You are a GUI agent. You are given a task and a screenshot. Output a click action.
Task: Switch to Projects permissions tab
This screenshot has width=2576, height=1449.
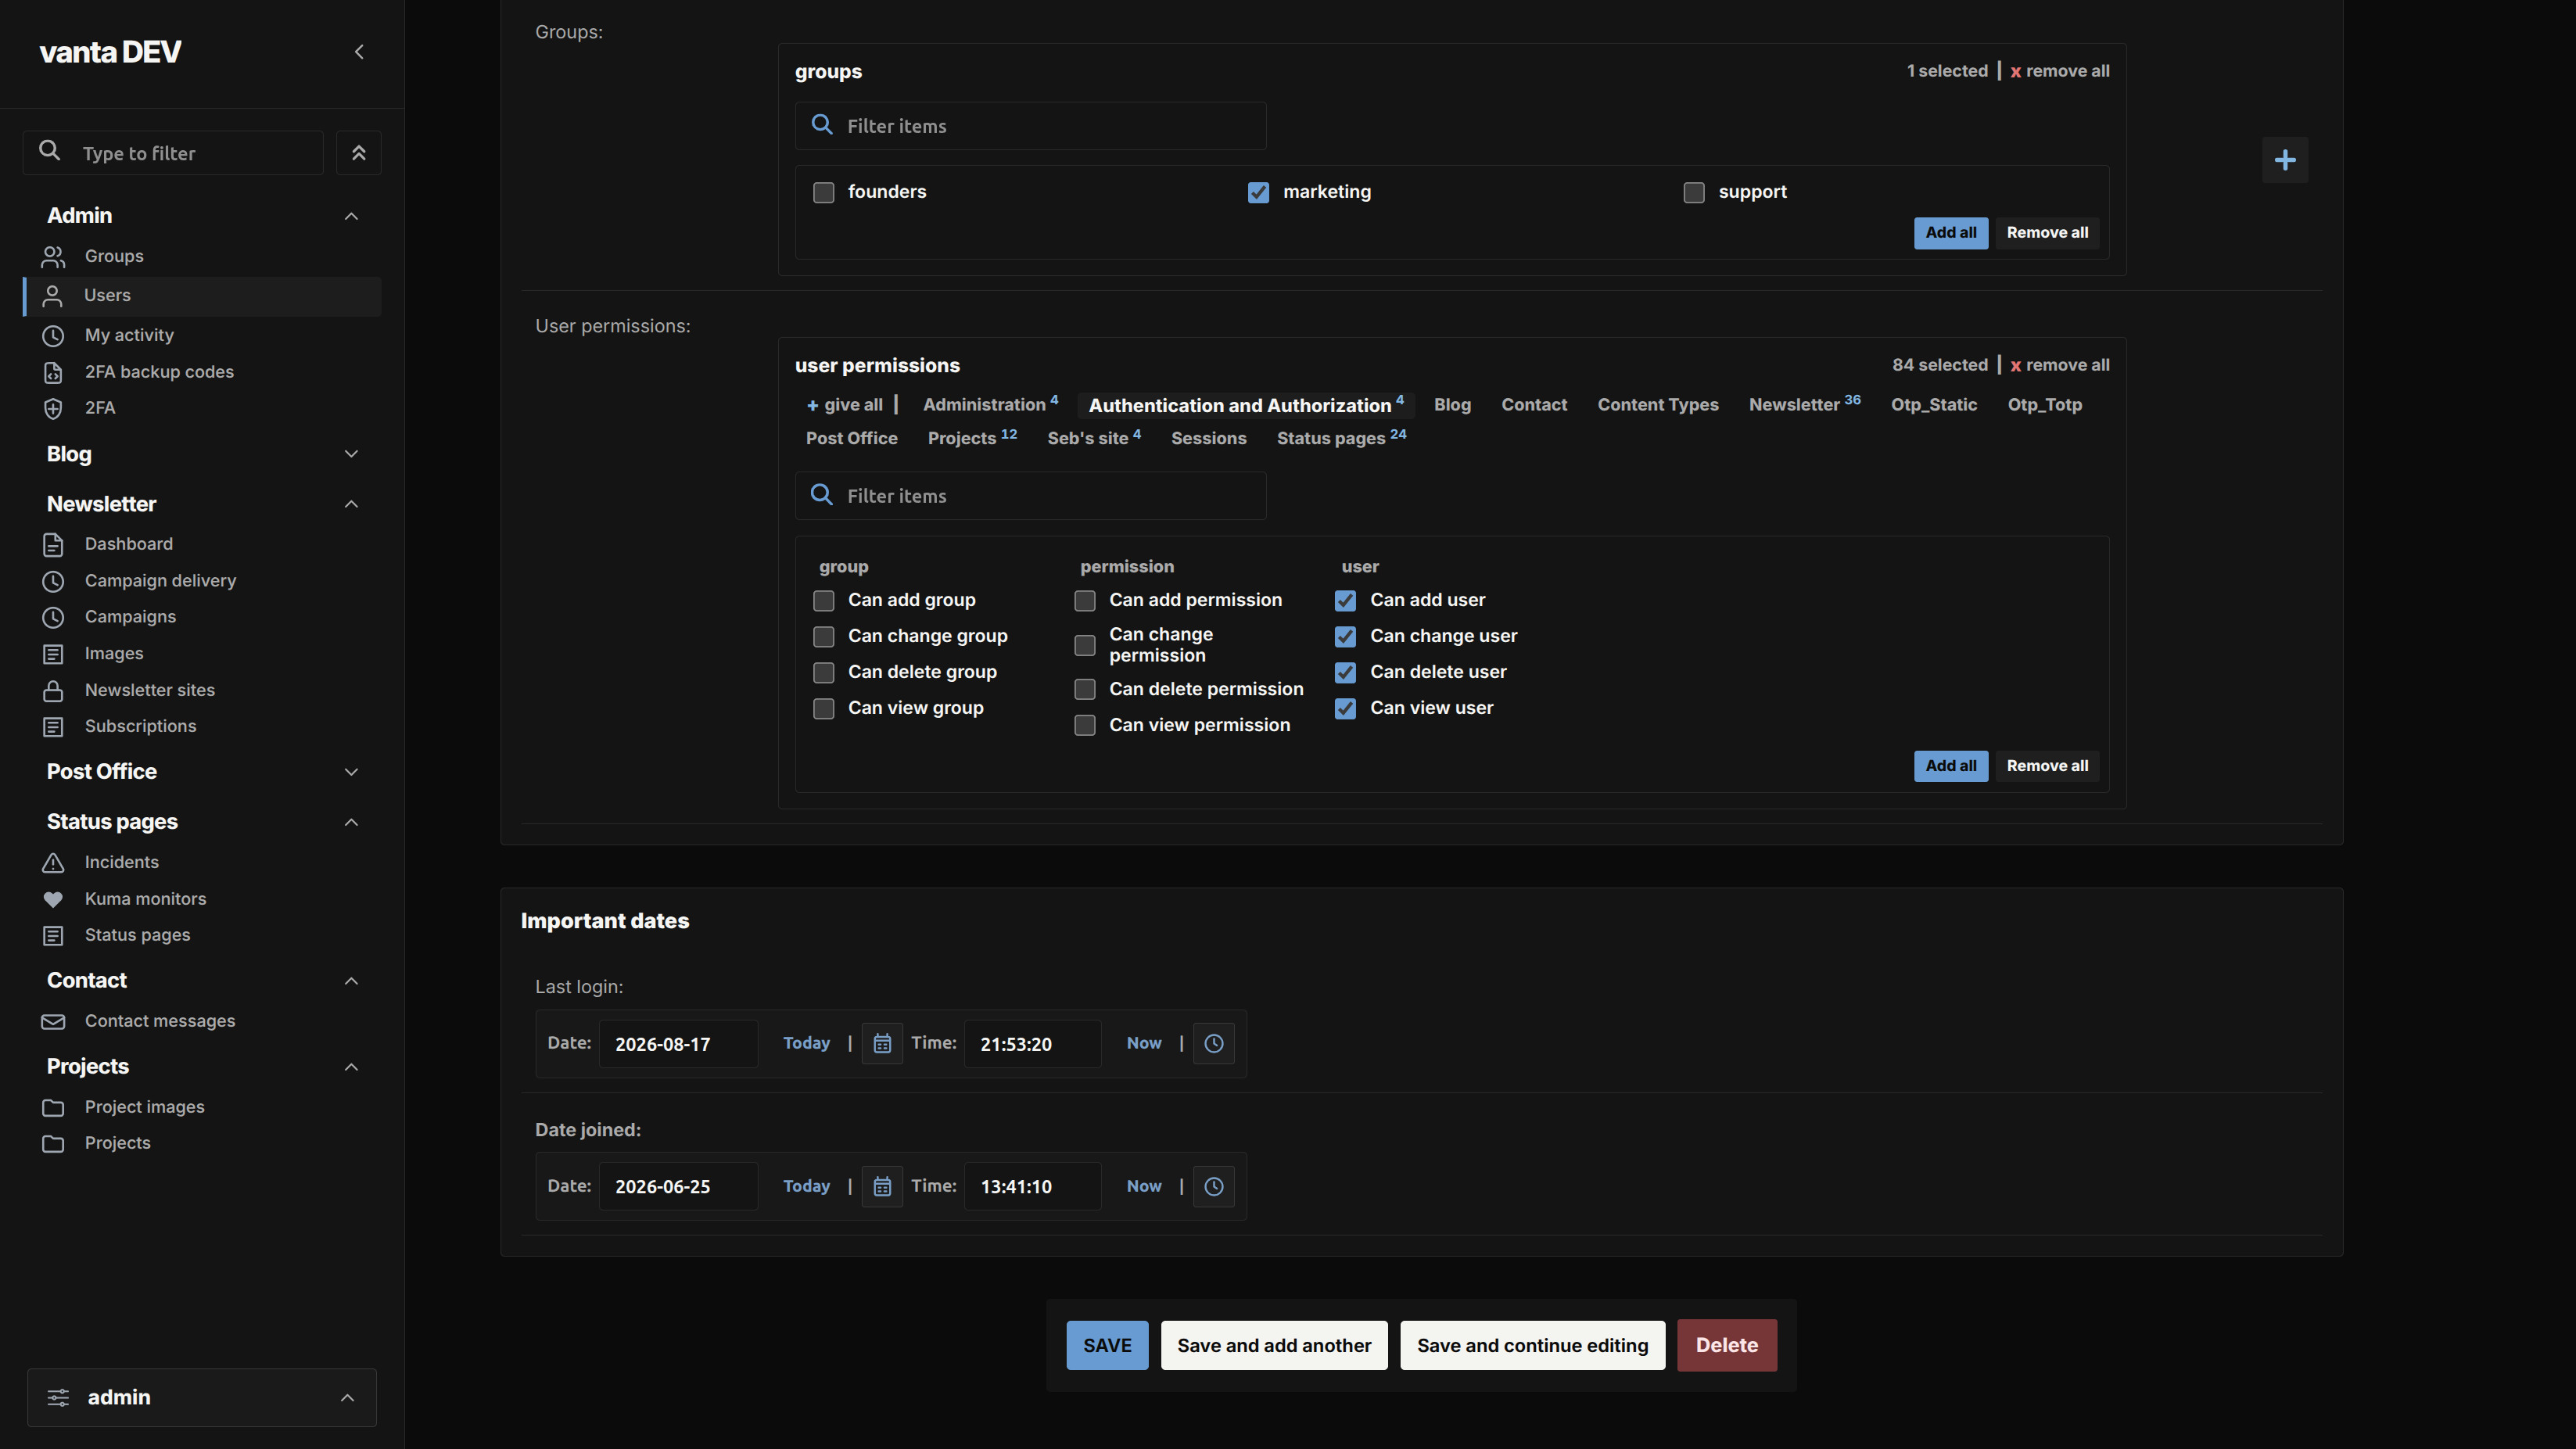click(x=972, y=438)
